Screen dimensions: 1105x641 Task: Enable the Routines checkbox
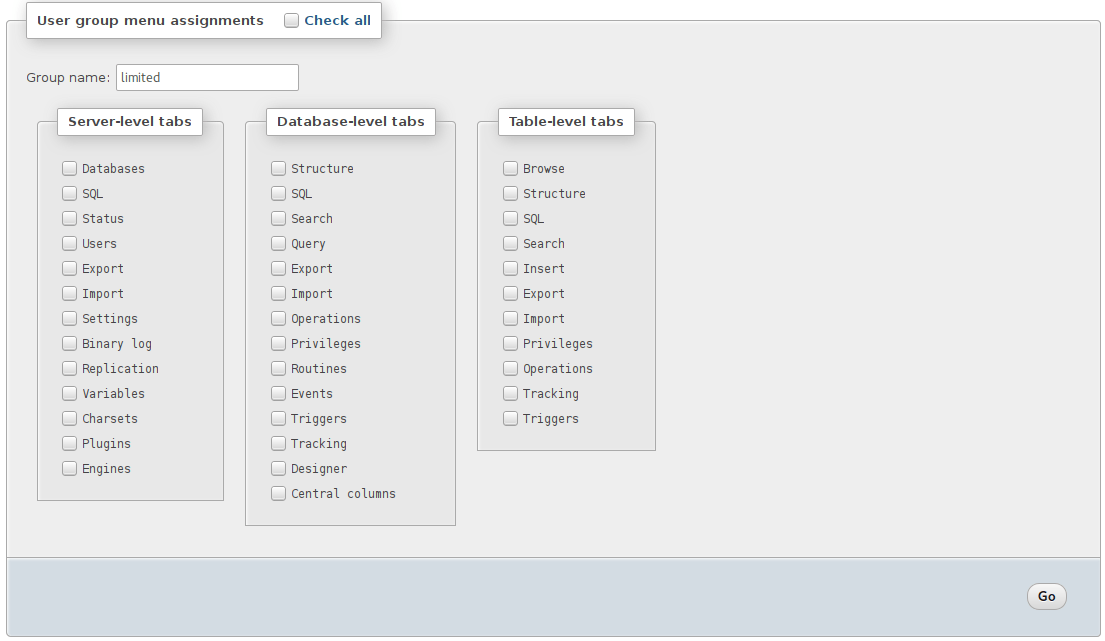(278, 368)
